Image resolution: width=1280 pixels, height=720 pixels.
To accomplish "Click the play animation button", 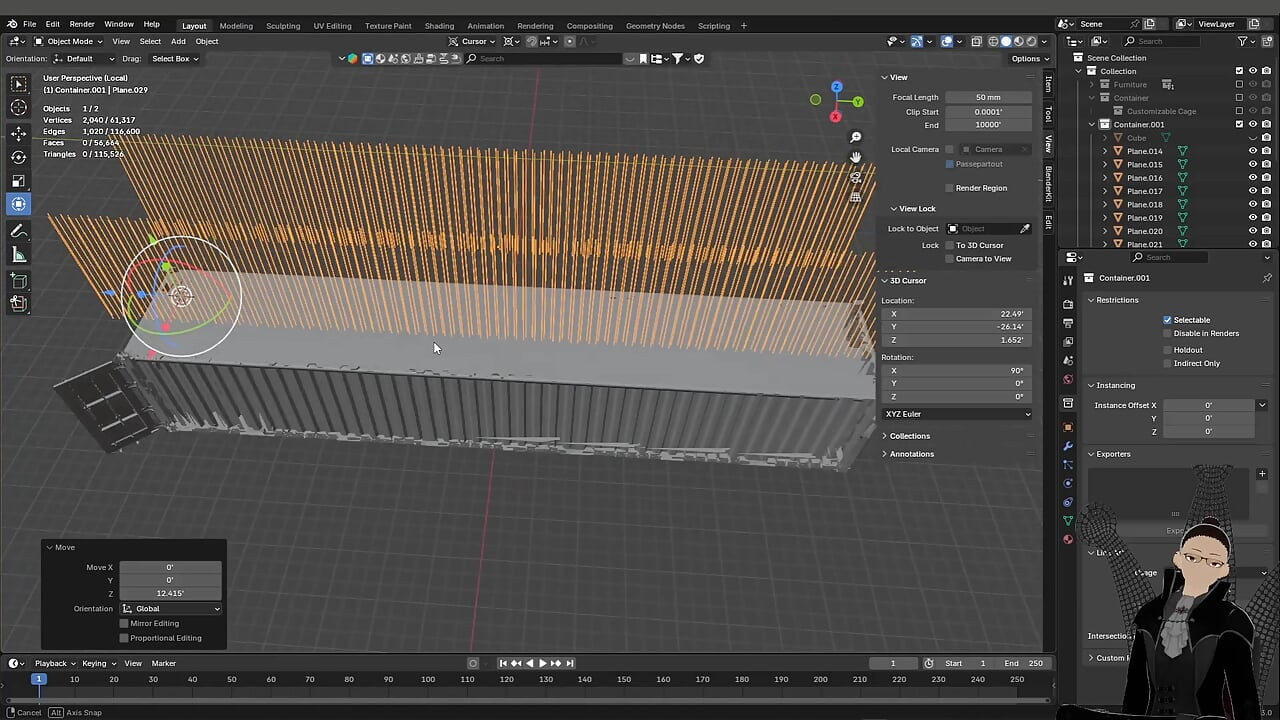I will coord(542,663).
